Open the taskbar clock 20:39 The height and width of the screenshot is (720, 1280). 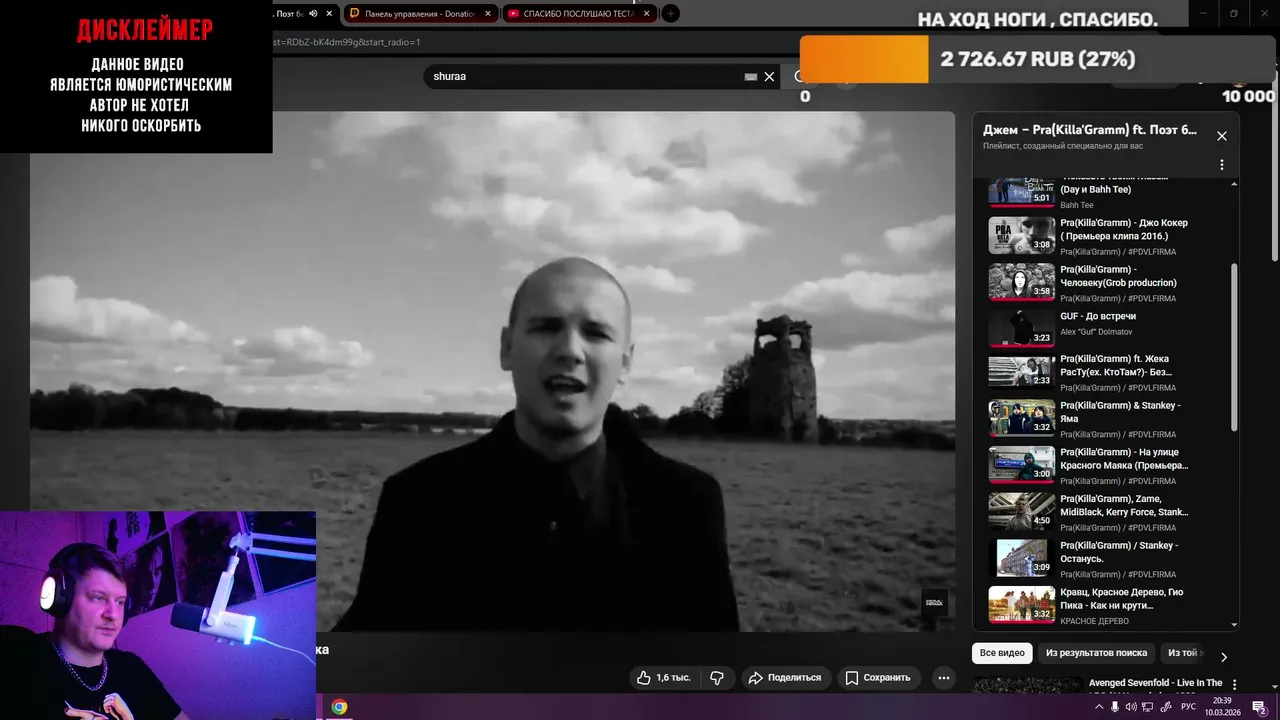1222,707
